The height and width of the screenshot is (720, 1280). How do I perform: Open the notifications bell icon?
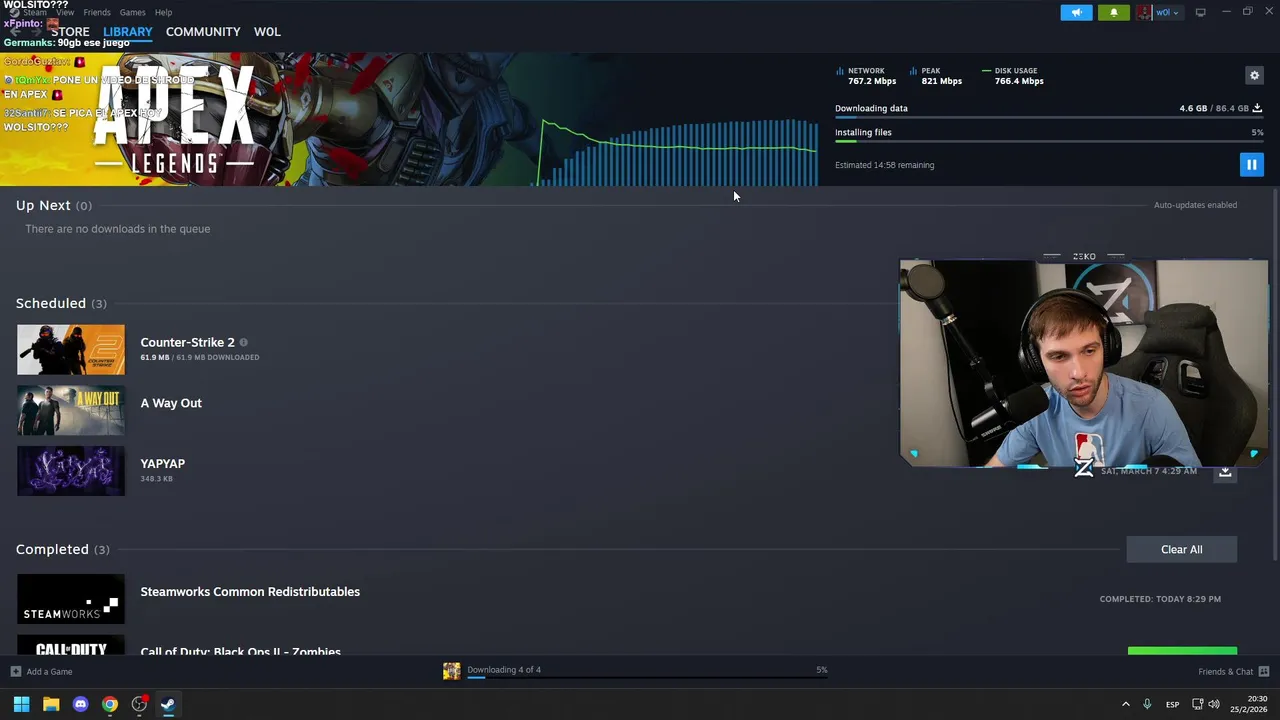(1114, 12)
